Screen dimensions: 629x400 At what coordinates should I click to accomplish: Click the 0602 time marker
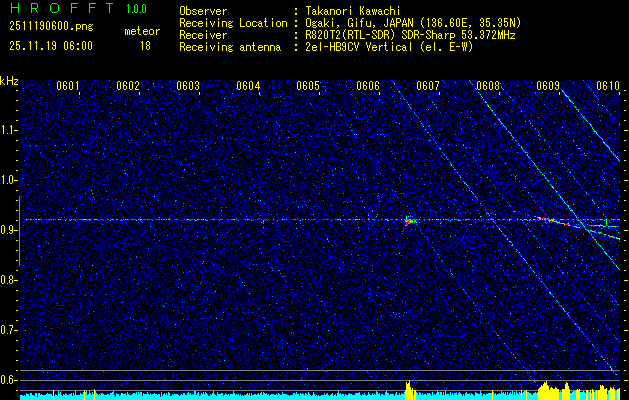(128, 86)
